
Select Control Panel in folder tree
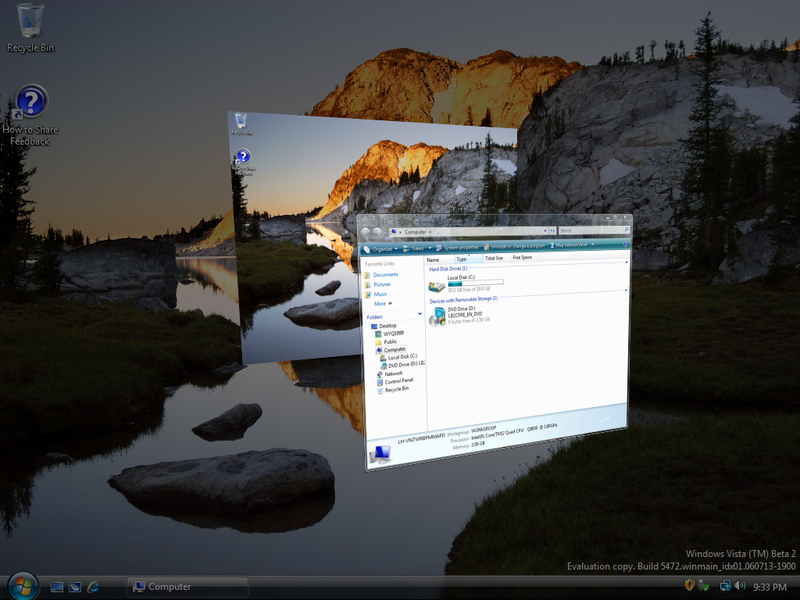tap(398, 381)
